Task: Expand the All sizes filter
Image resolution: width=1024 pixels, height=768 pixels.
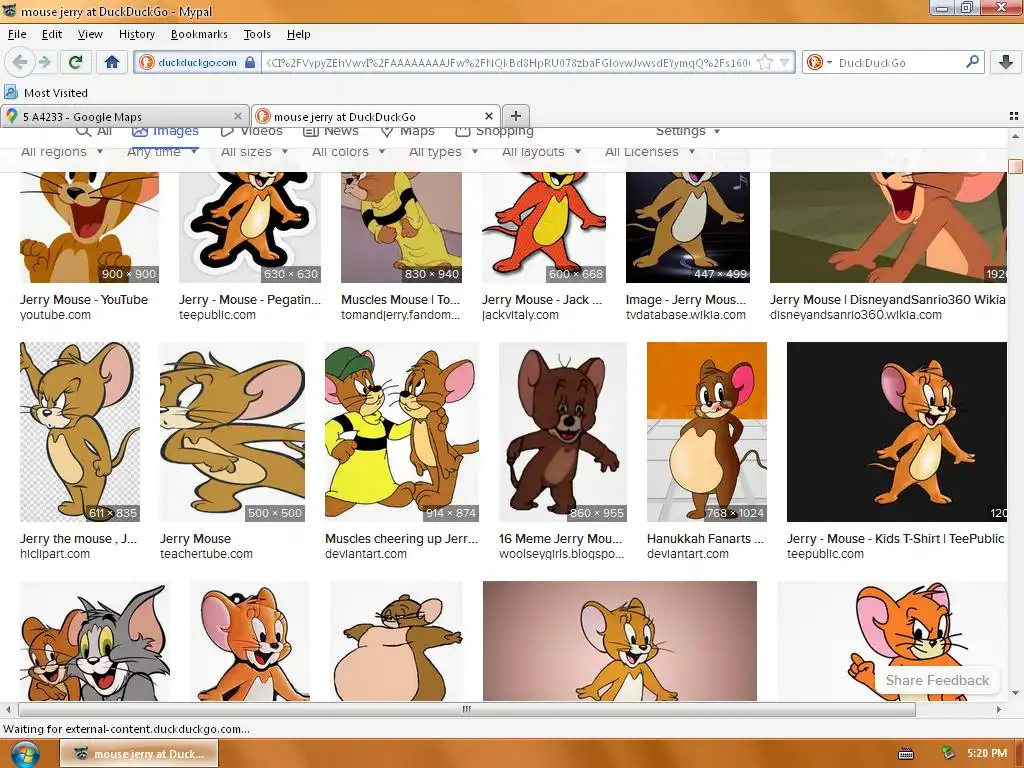Action: tap(254, 152)
